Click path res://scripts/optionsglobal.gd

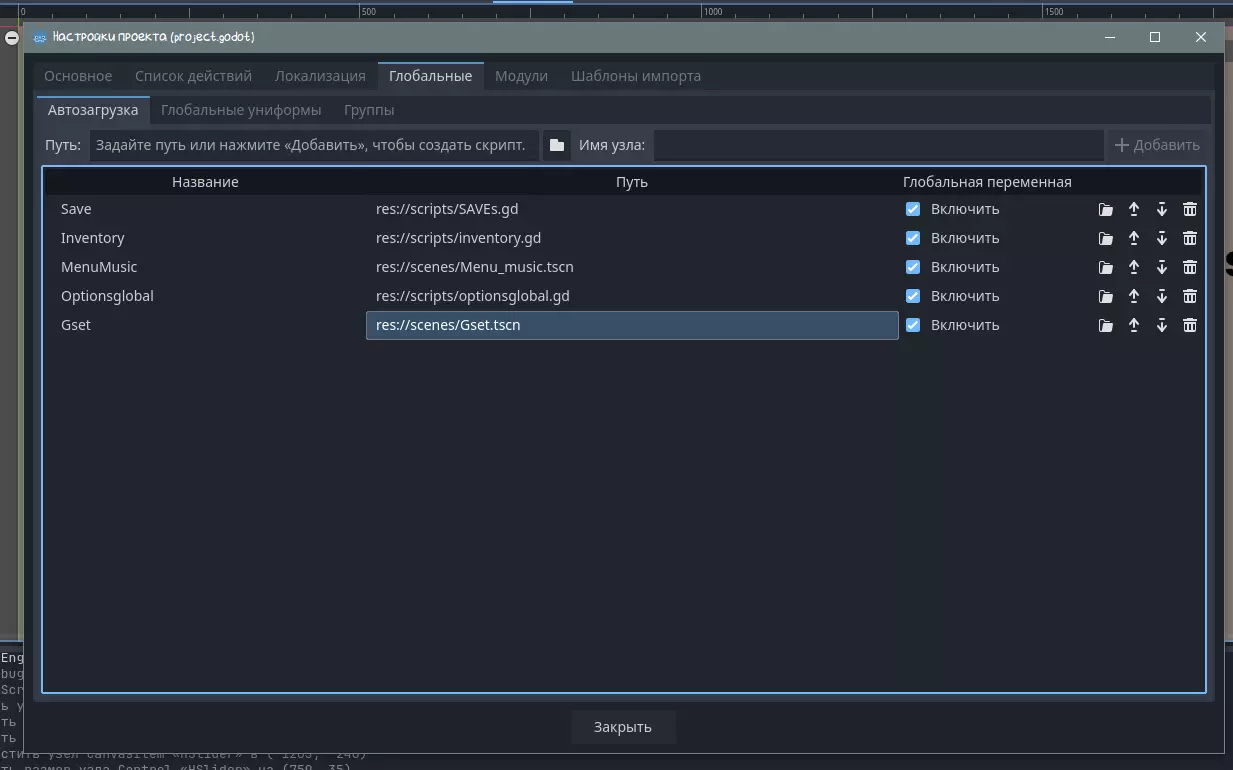point(473,296)
